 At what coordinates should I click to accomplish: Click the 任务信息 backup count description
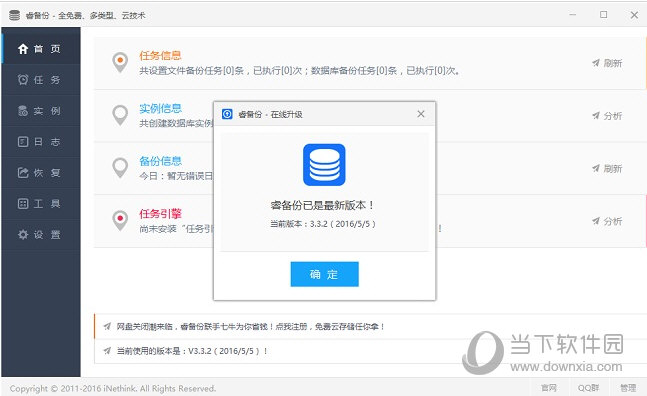(300, 71)
